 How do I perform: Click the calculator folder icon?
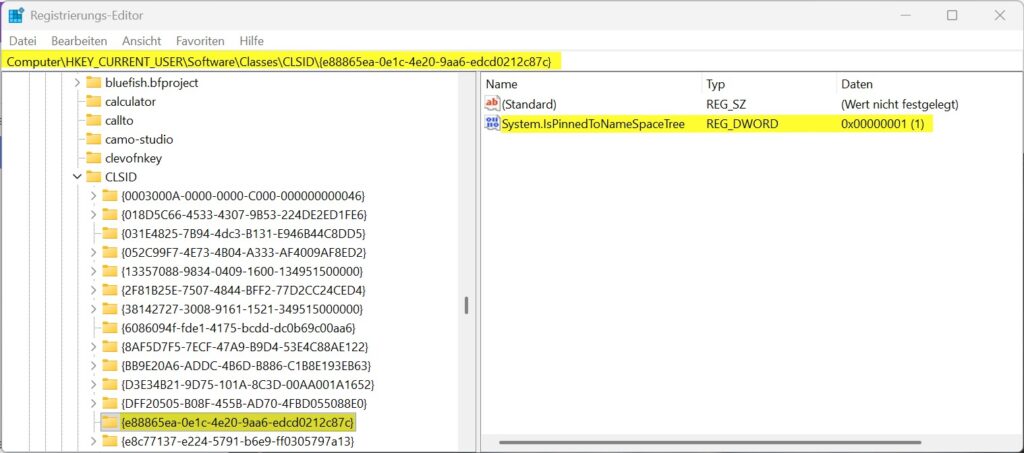[94, 102]
